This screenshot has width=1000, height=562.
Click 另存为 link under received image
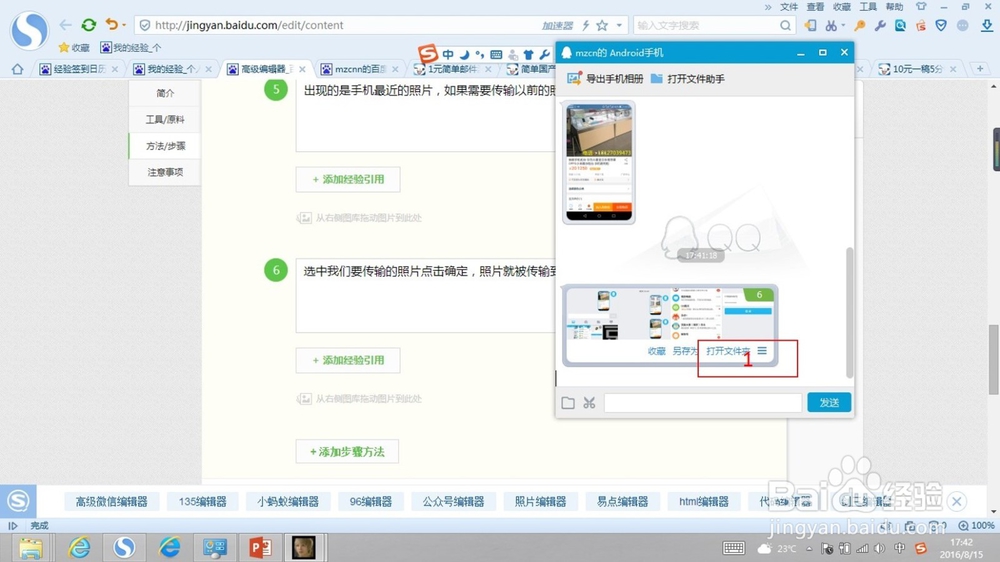pos(684,351)
